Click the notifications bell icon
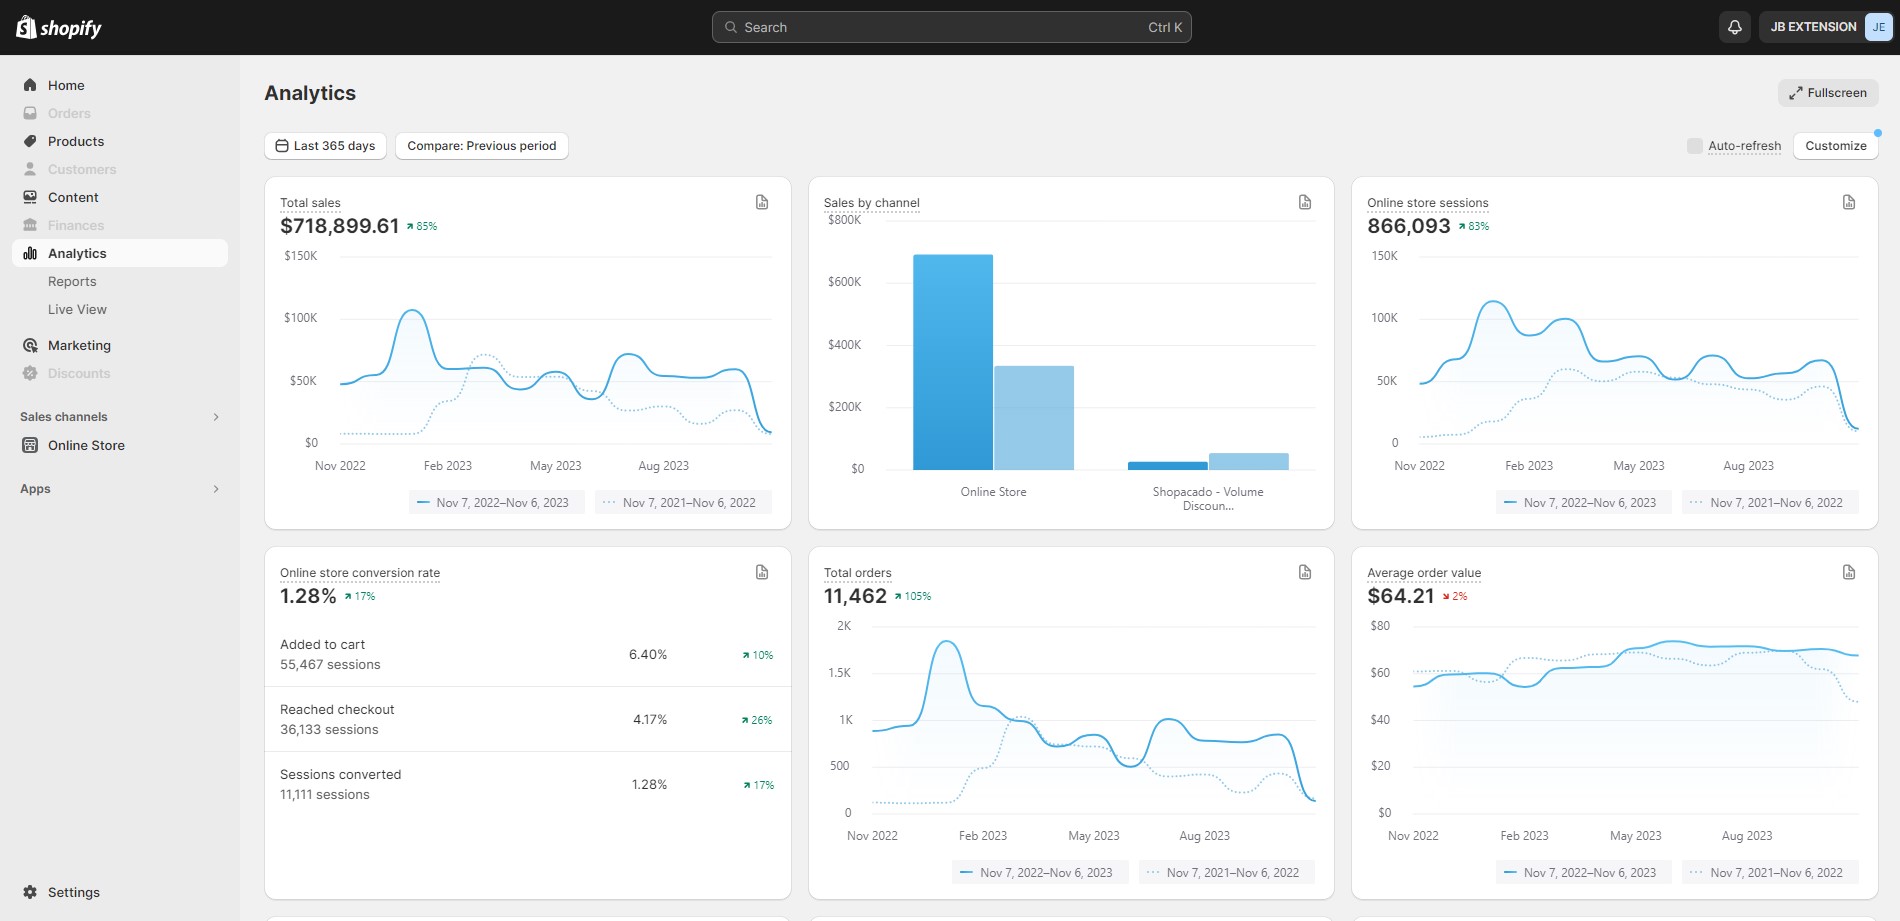 (x=1735, y=27)
